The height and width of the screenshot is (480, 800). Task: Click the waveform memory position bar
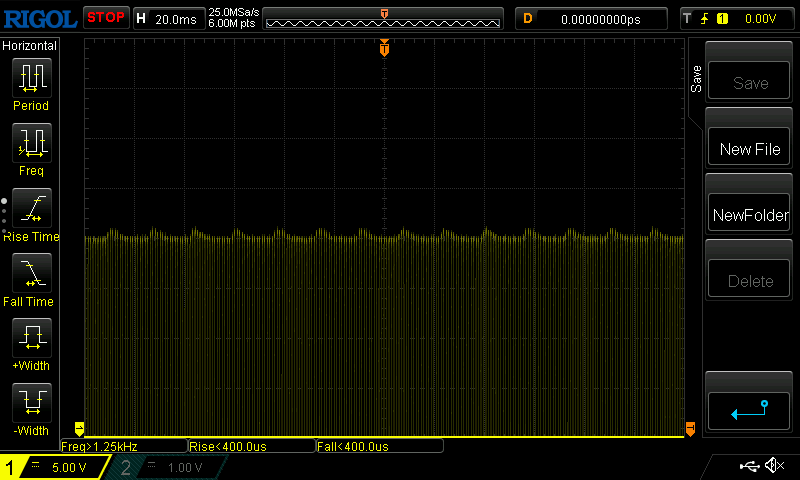coord(384,18)
